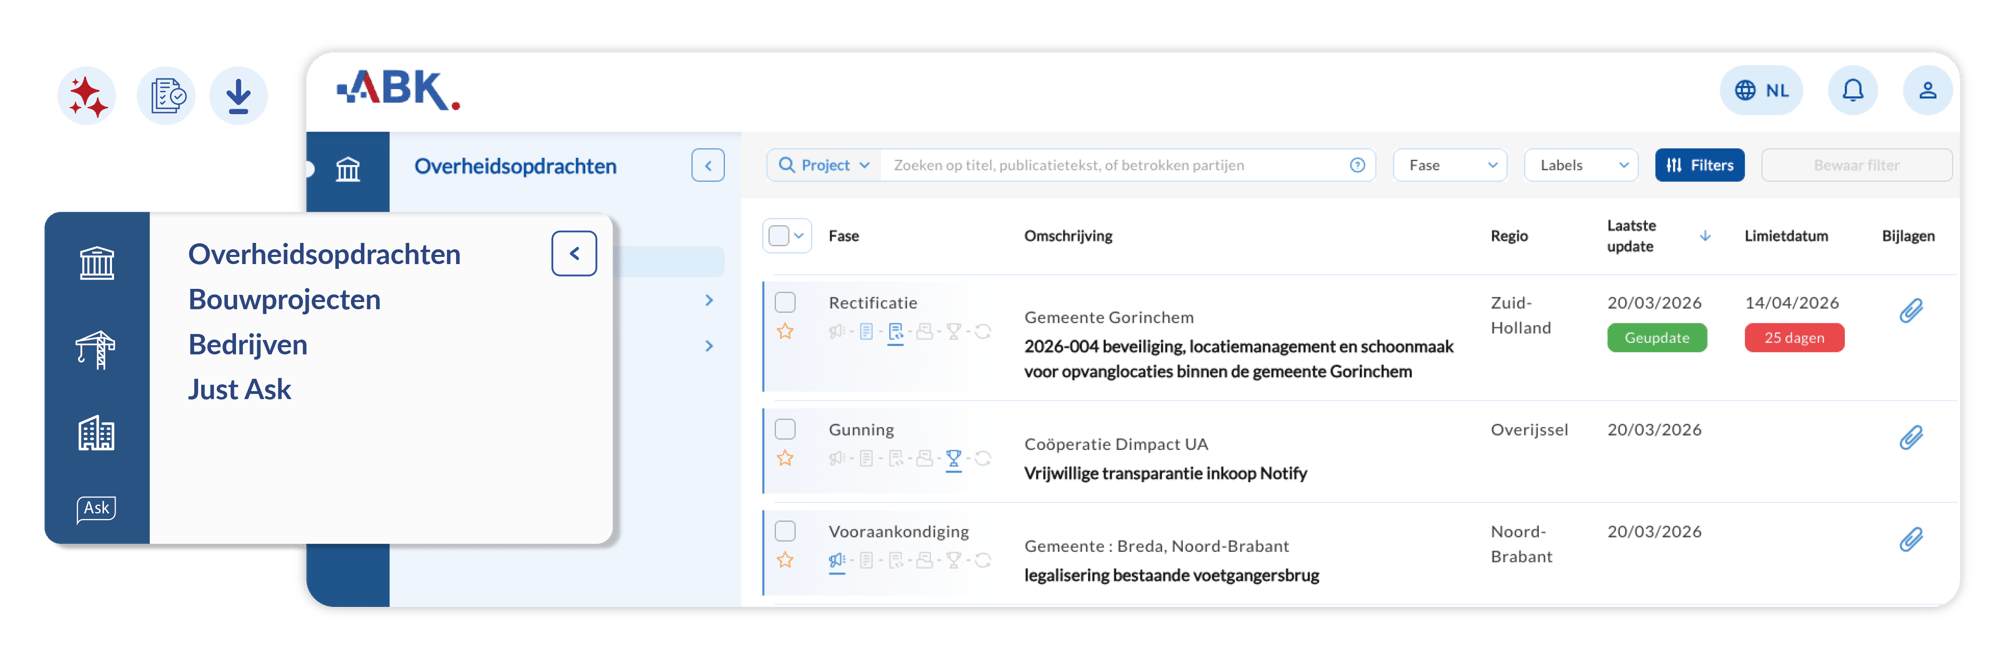Click the download arrow icon
The height and width of the screenshot is (666, 2000).
pos(238,96)
